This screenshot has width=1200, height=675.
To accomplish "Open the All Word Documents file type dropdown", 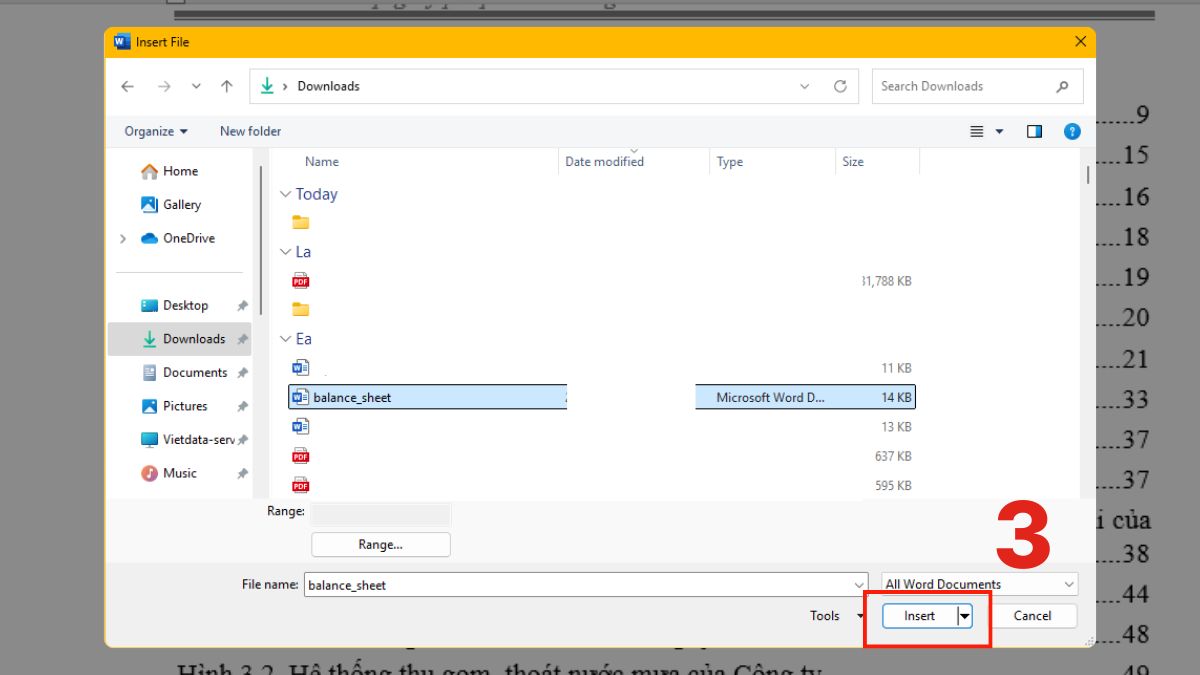I will (x=979, y=584).
